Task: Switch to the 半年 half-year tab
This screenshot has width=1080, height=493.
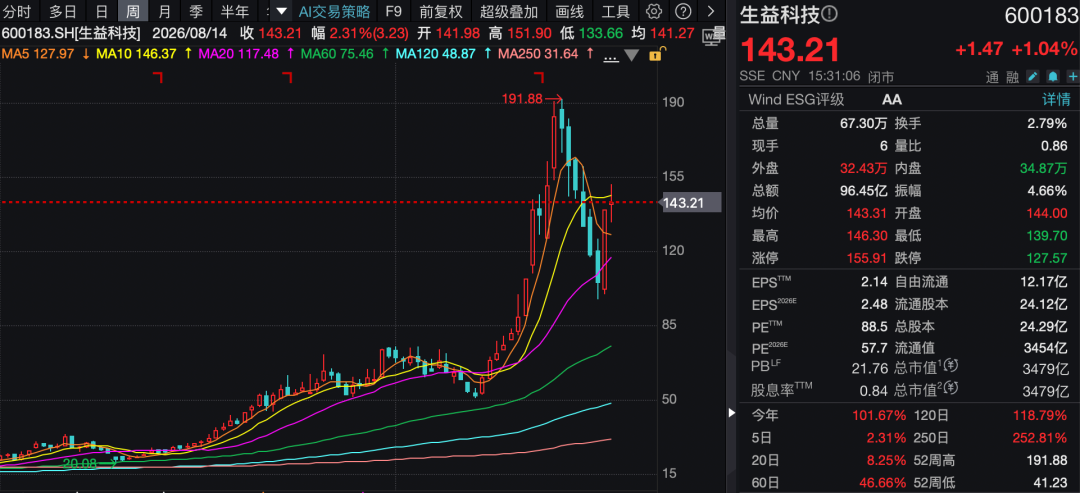Action: click(235, 12)
